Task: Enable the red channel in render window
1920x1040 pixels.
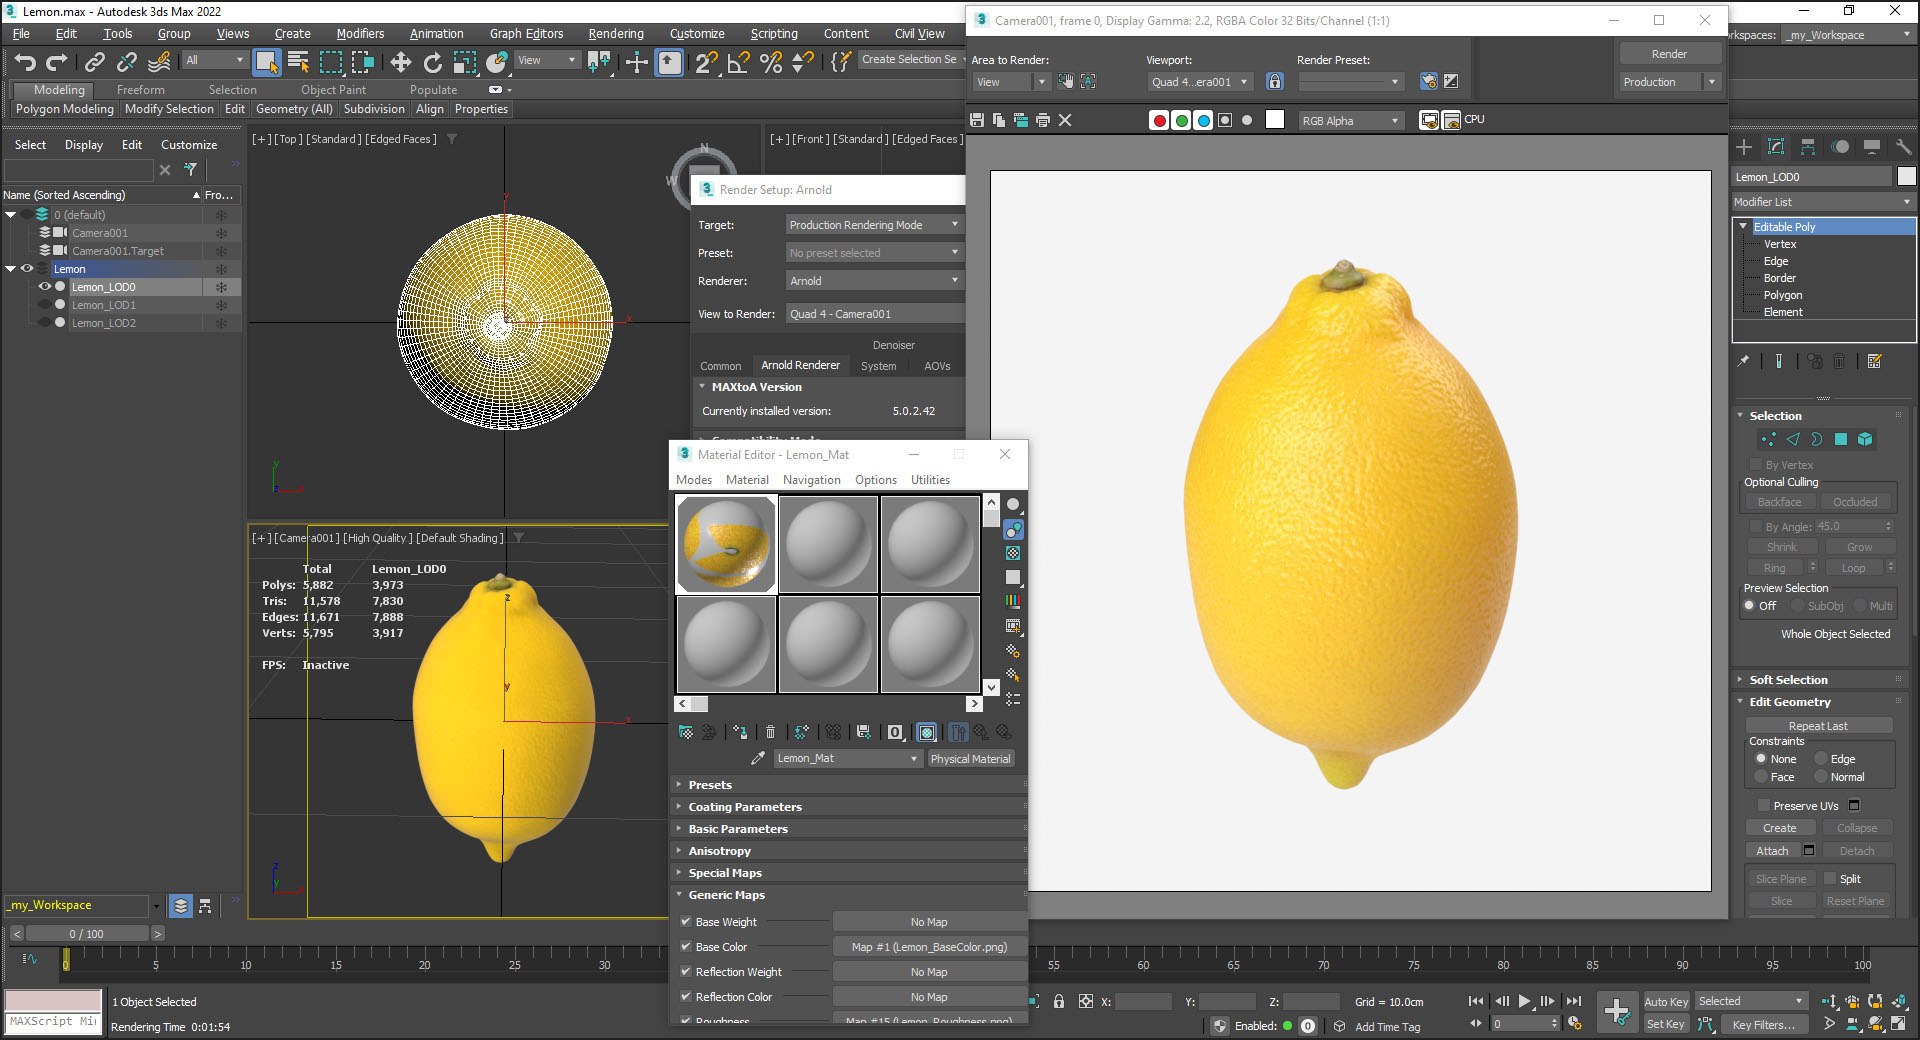Action: (1159, 120)
